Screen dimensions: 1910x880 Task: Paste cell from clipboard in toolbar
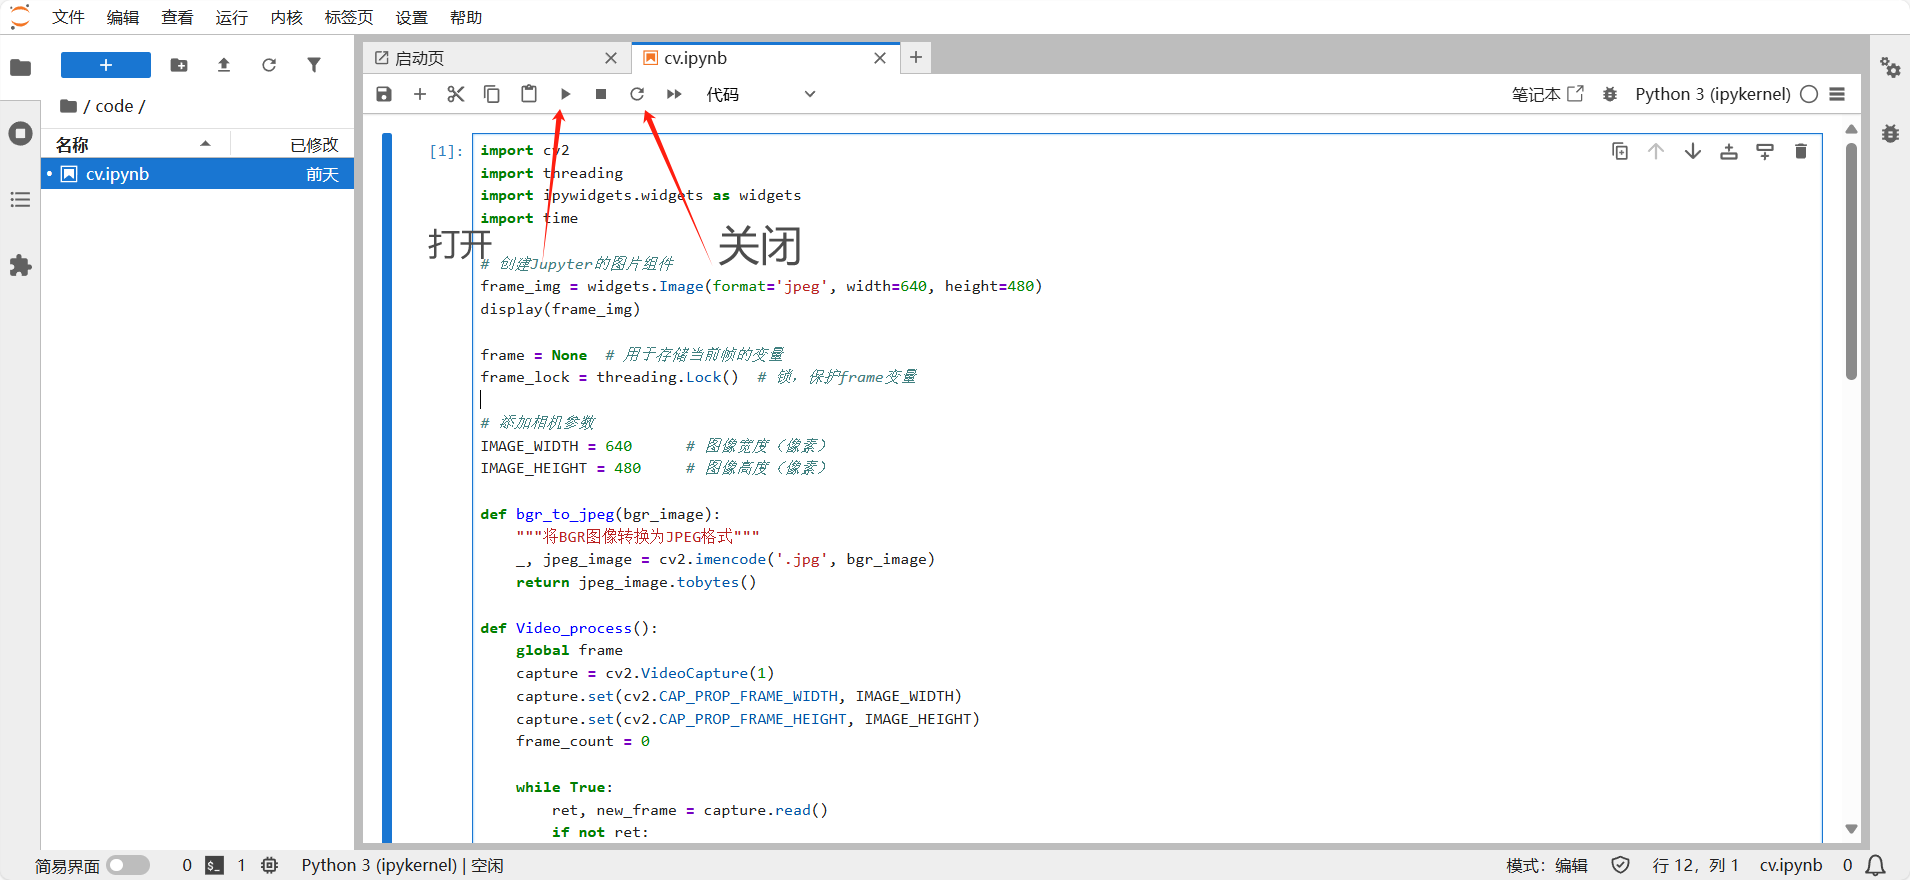click(529, 94)
